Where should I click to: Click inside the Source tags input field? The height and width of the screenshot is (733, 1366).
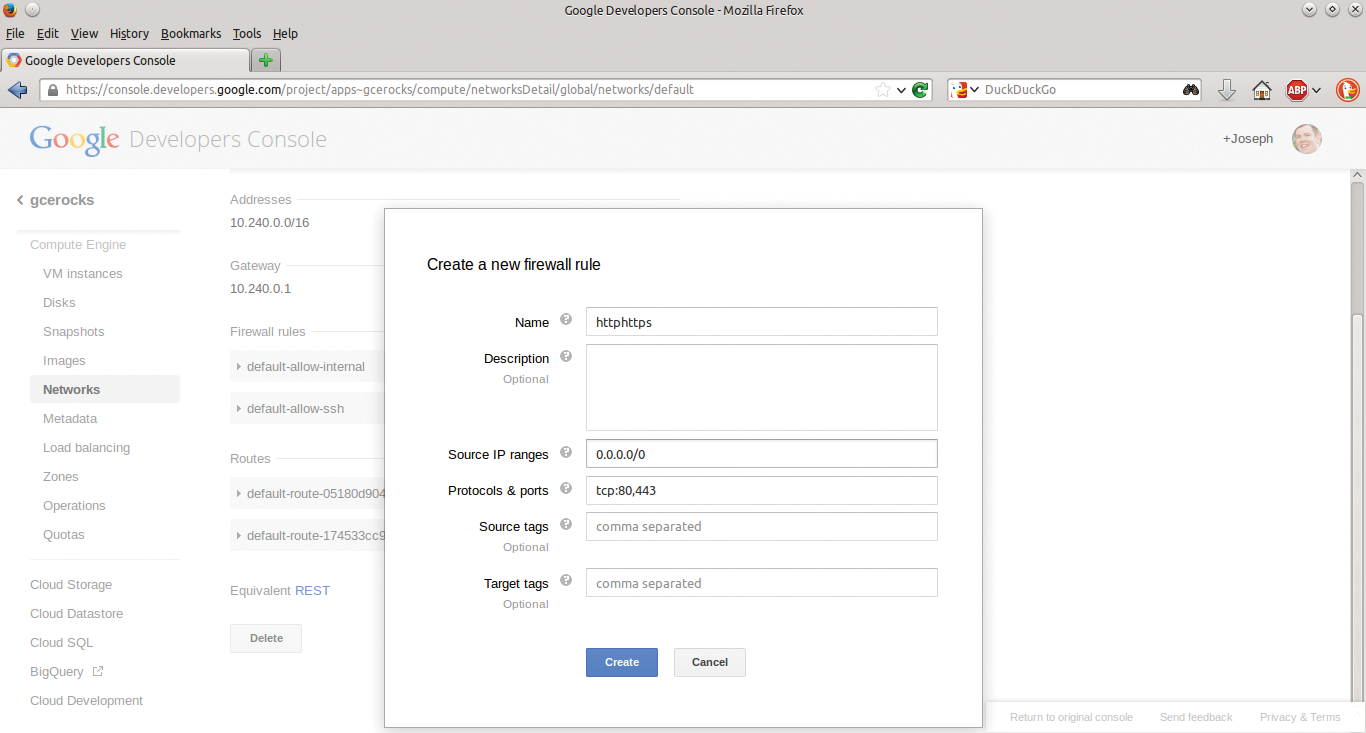tap(761, 526)
